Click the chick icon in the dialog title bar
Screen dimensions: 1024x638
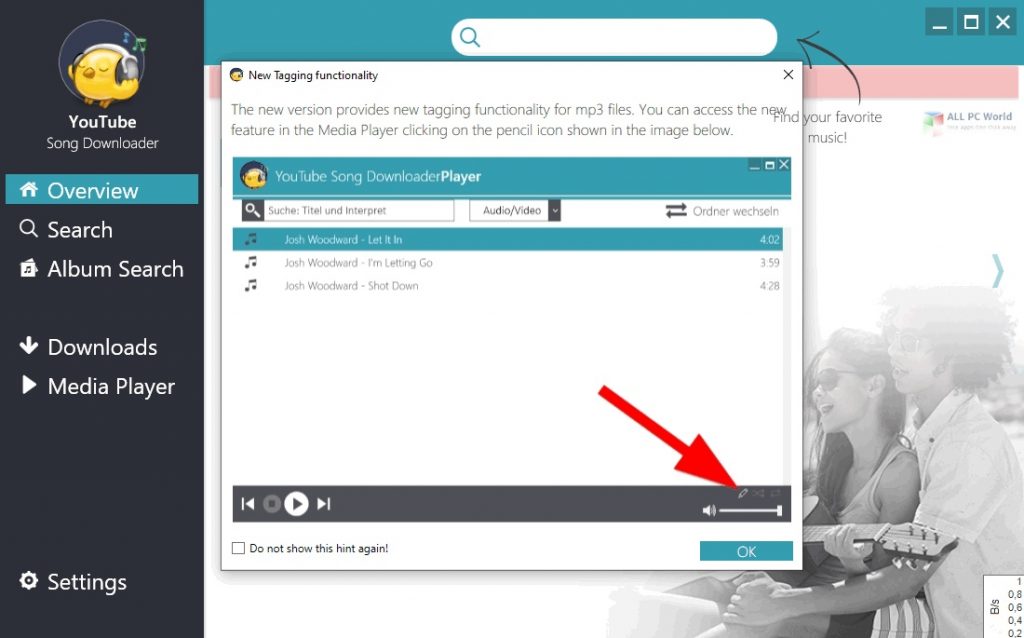(236, 75)
